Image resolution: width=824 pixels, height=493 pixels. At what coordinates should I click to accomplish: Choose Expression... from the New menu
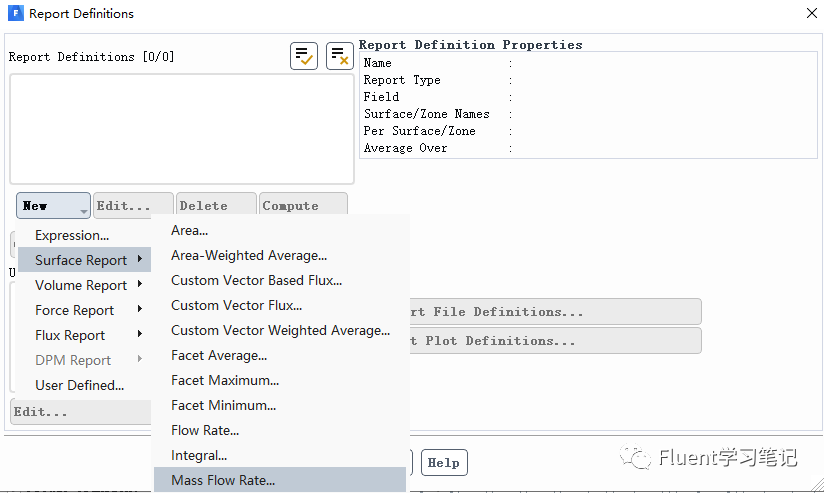pos(72,235)
